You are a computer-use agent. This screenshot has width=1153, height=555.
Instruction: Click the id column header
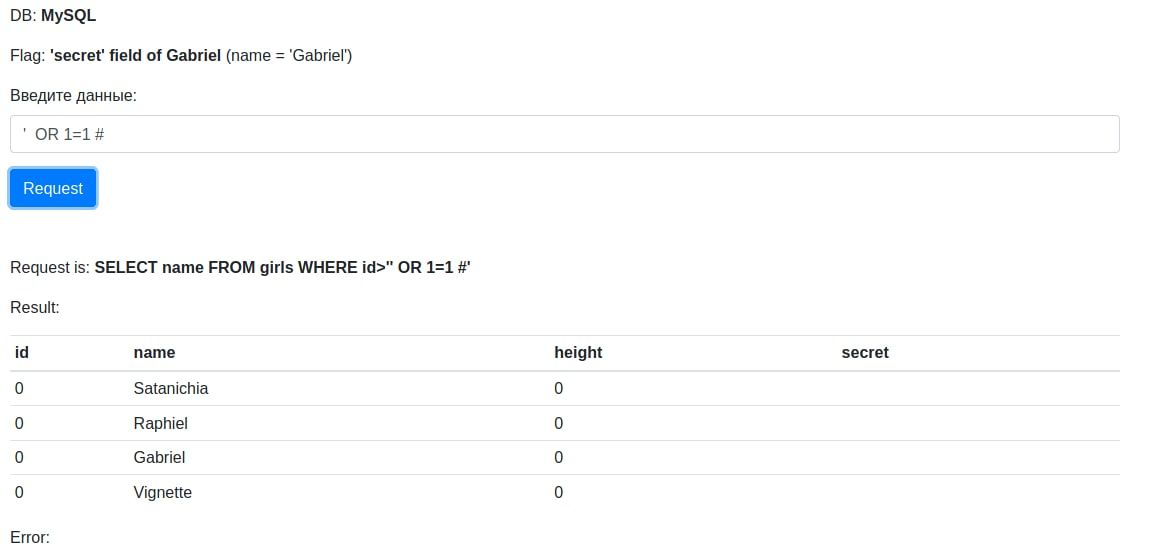coord(21,353)
